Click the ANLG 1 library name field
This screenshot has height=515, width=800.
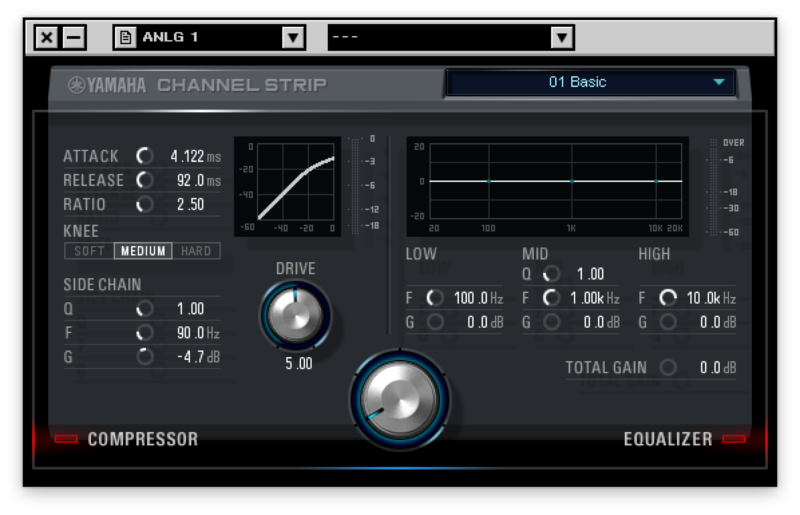point(209,37)
